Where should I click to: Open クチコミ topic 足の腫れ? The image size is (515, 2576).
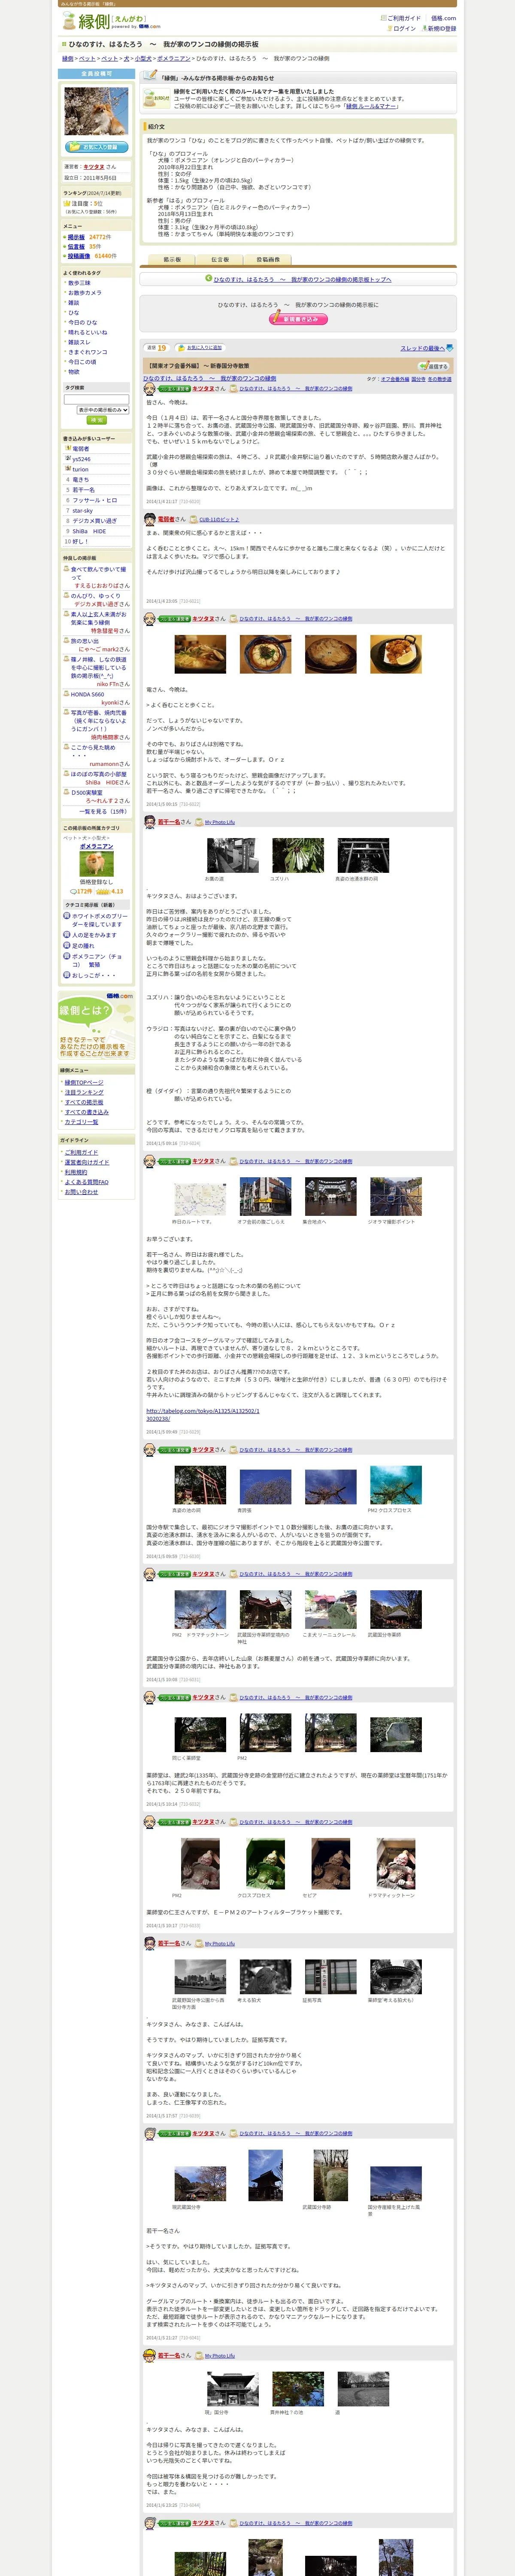pos(83,946)
